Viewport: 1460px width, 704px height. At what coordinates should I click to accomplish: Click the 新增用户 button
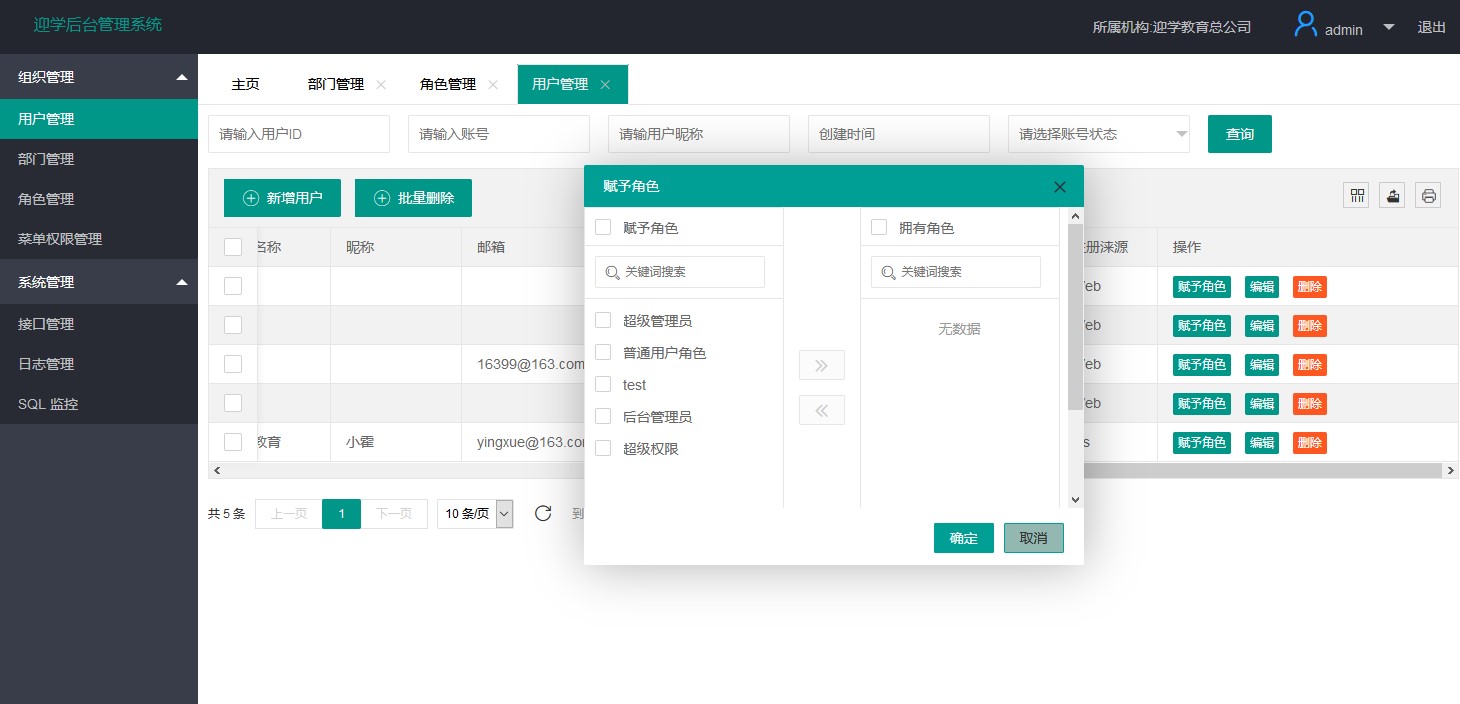click(282, 198)
